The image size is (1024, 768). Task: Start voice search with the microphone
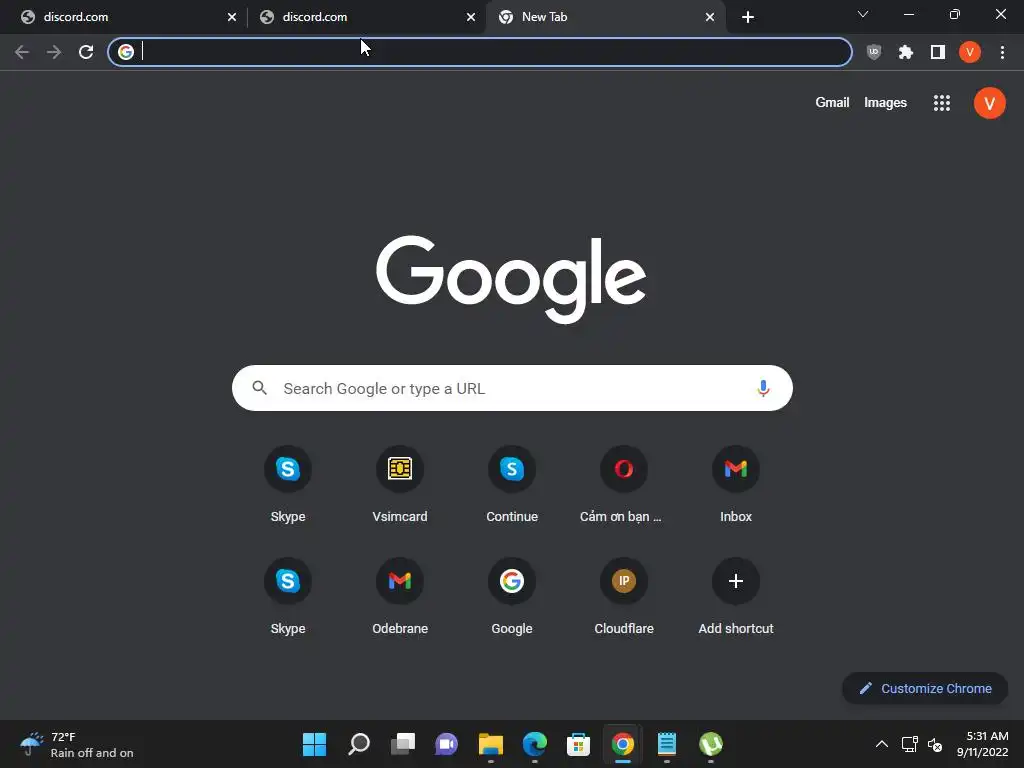[763, 388]
